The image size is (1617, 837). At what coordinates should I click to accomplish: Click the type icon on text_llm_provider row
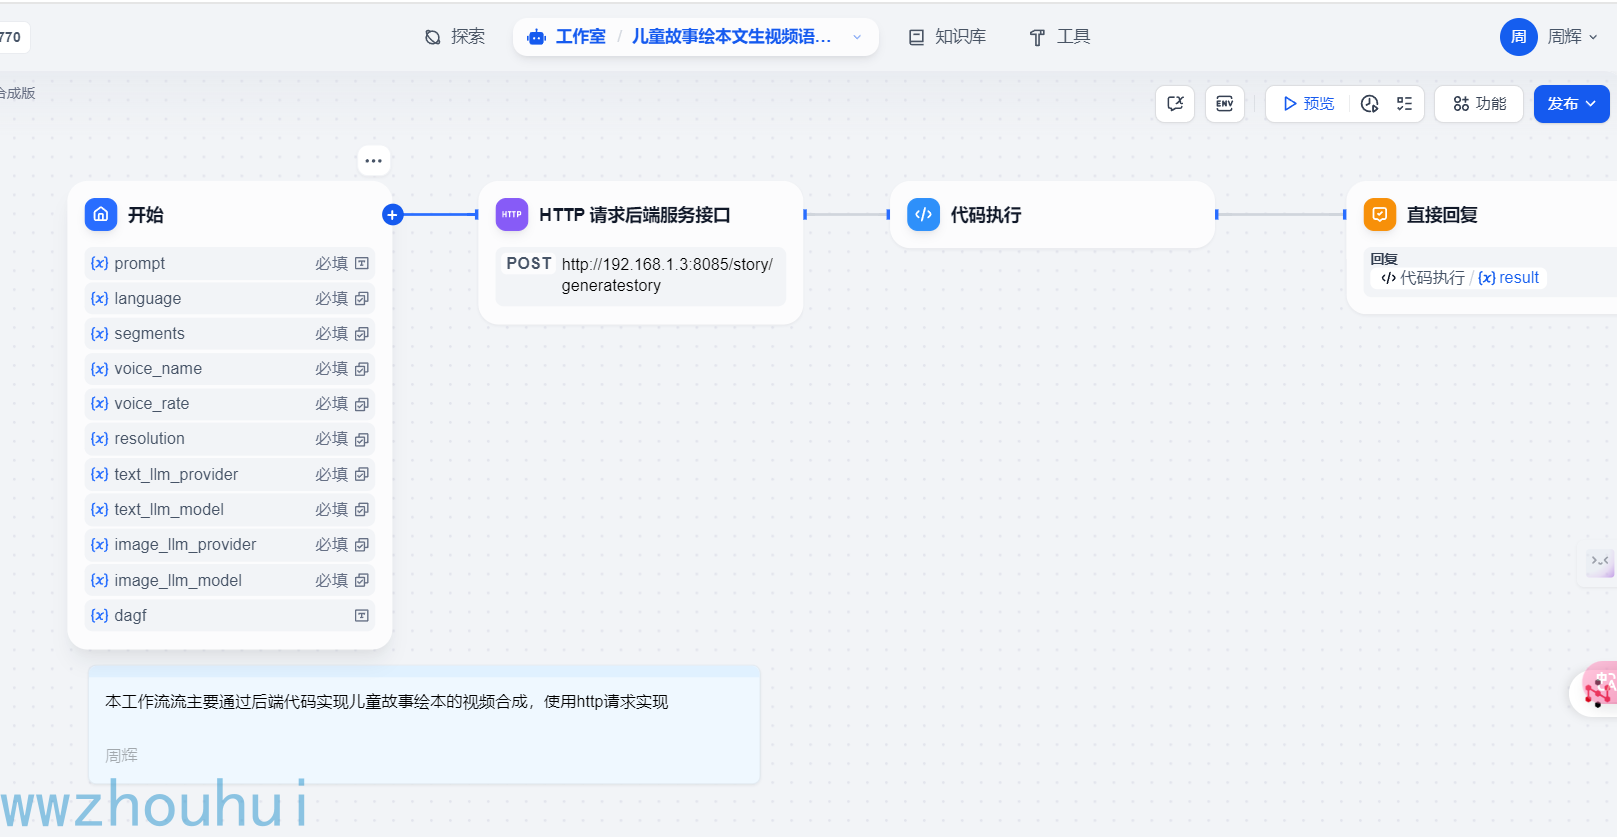tap(362, 475)
